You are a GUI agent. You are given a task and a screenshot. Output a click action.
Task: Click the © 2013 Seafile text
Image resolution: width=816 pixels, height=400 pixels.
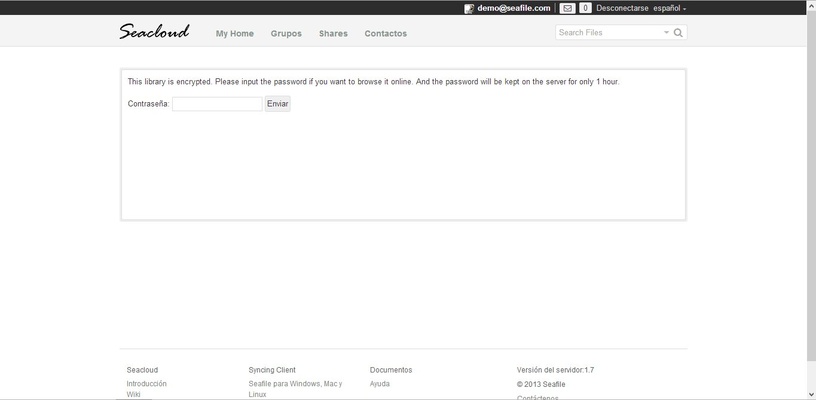541,384
